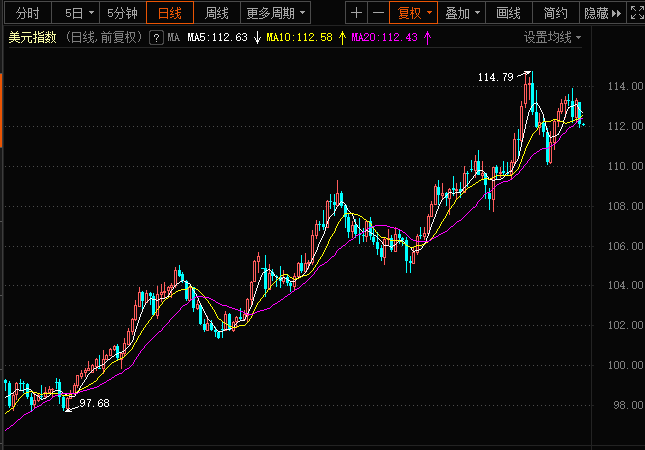
Task: Click the MA20 magenta up arrow indicator
Action: [428, 37]
